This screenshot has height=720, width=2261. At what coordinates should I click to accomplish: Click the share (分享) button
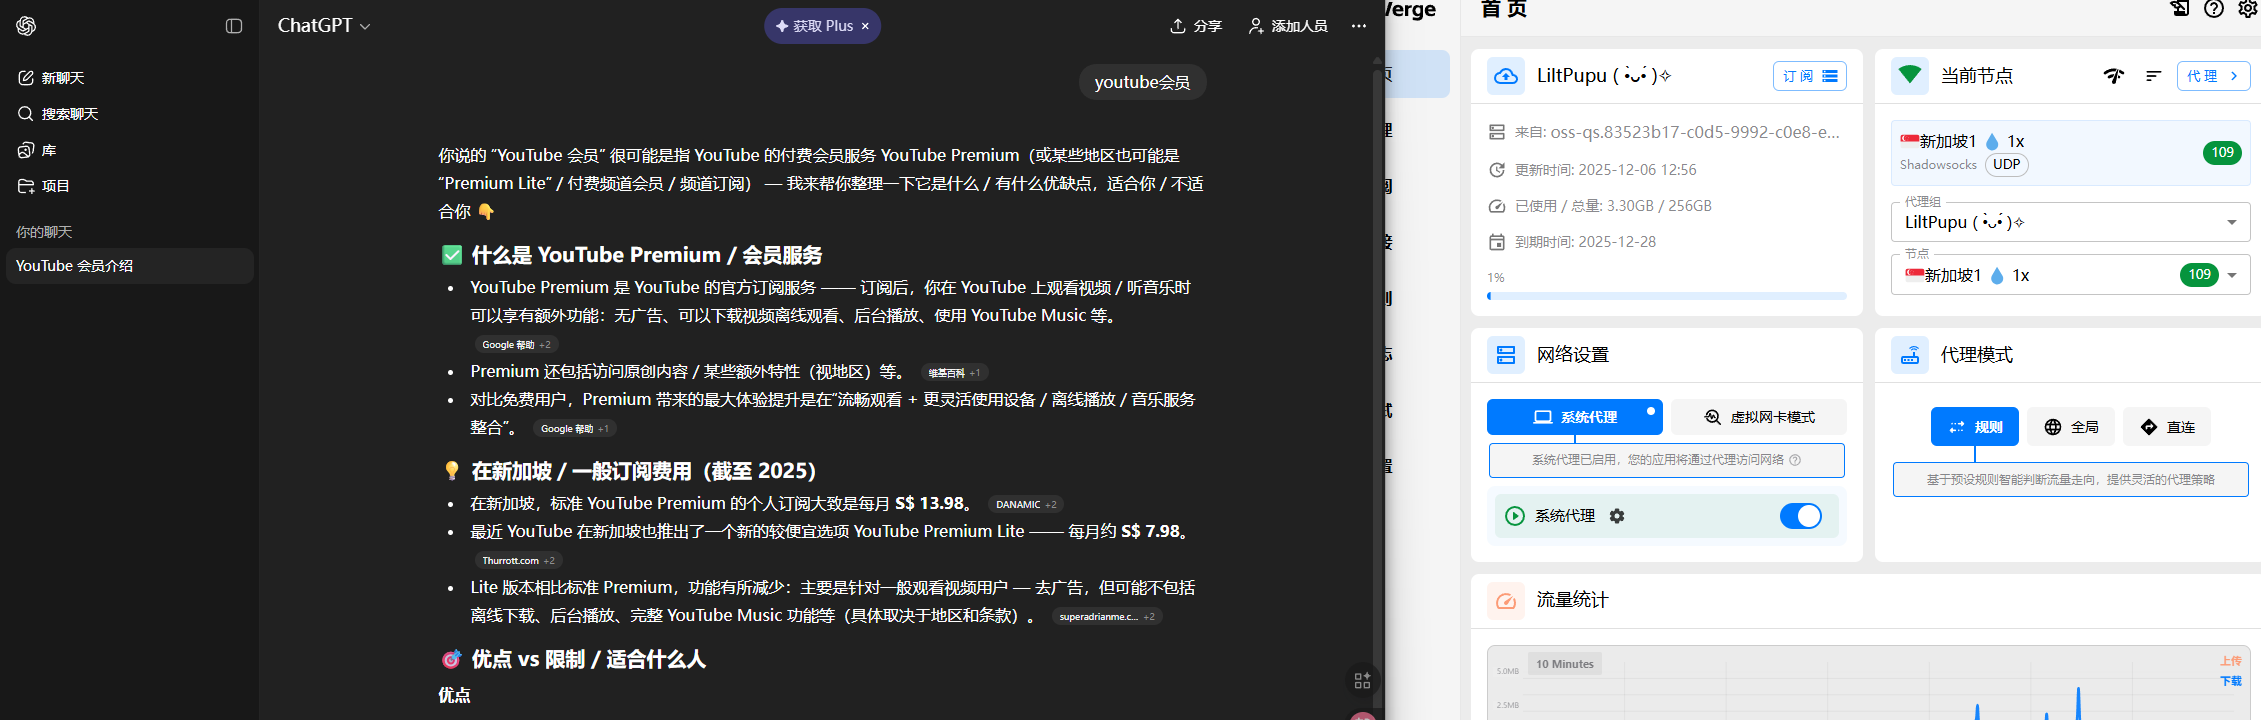point(1196,26)
